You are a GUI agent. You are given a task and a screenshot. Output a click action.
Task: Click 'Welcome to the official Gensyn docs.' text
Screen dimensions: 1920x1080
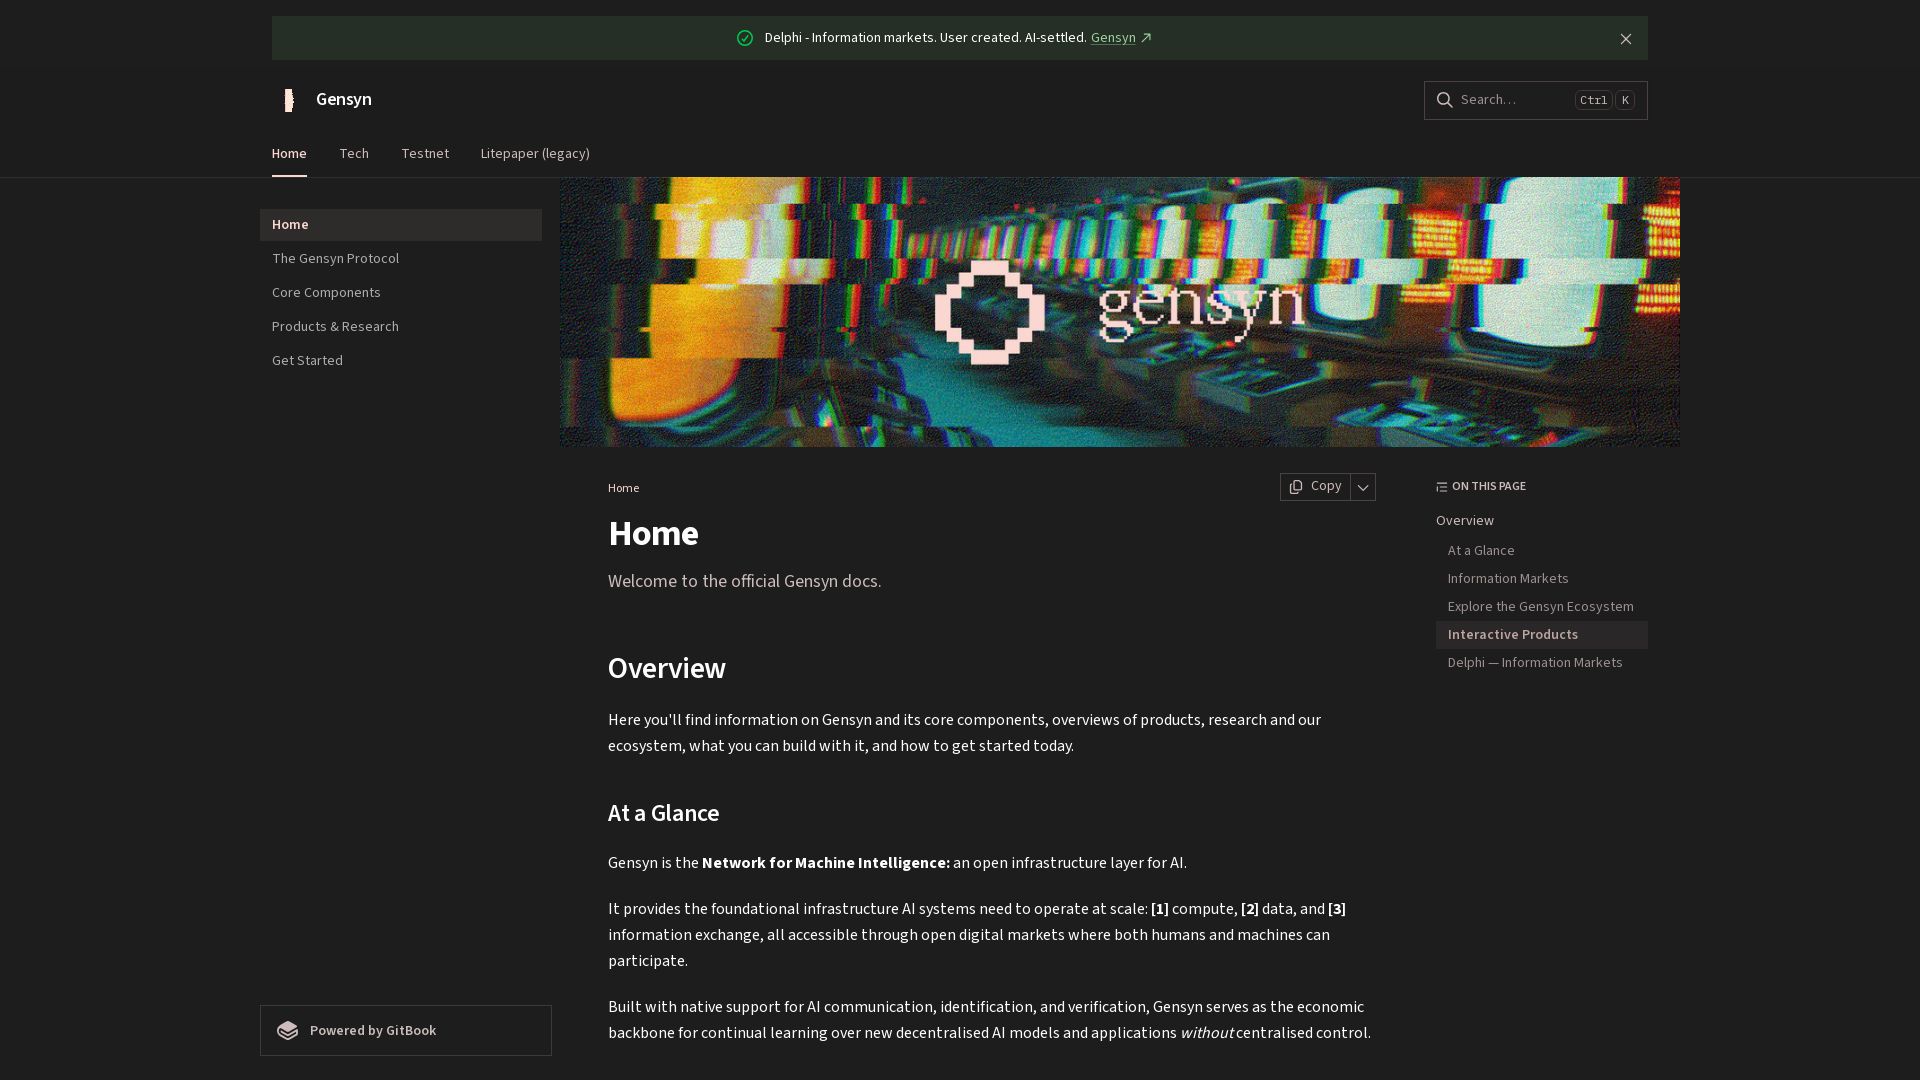point(745,582)
